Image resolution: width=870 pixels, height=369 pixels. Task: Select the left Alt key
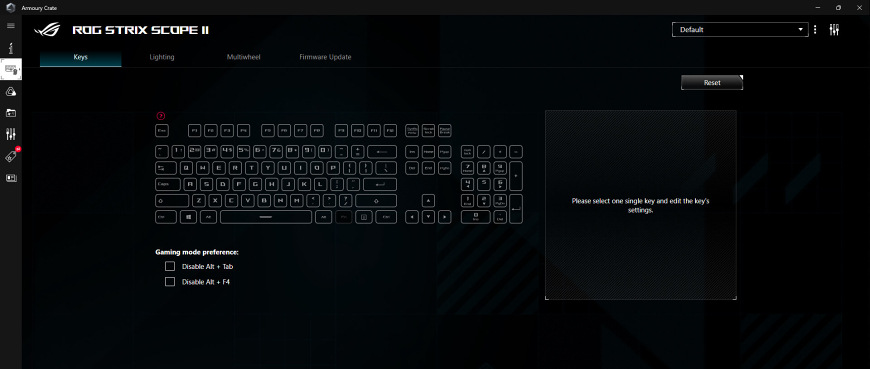(x=209, y=217)
